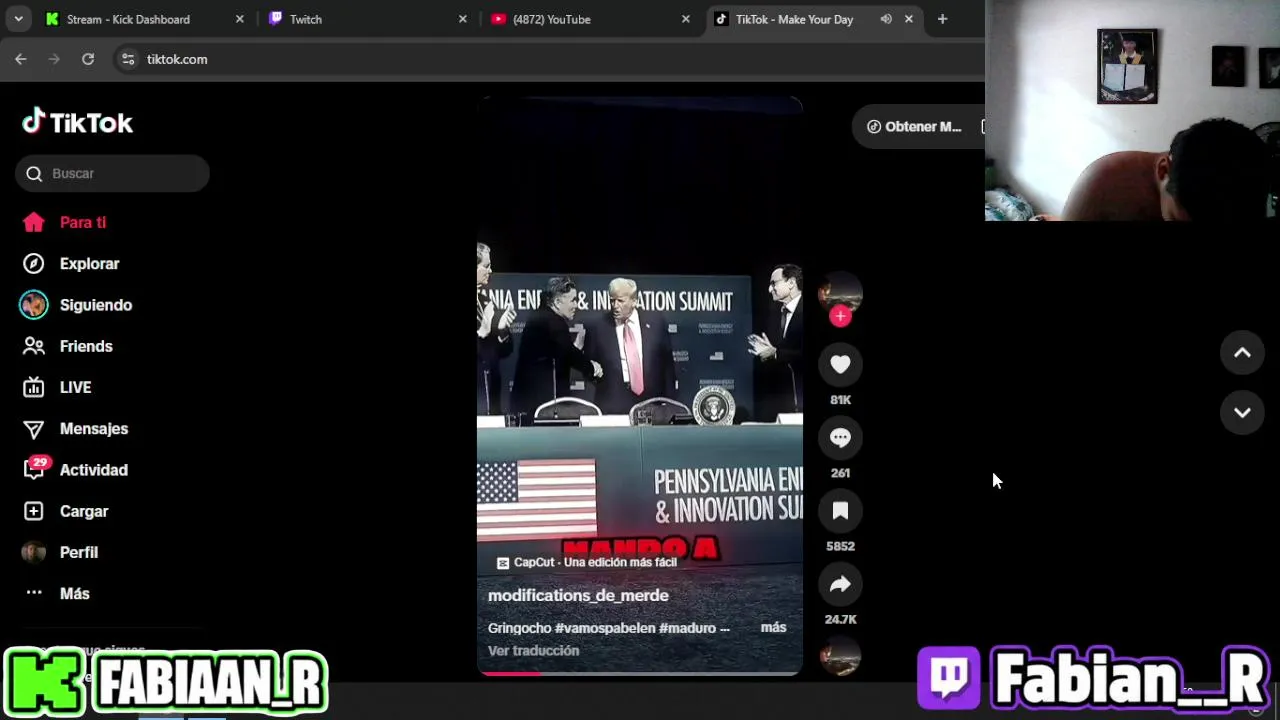Click the video player area
The height and width of the screenshot is (720, 1280).
pyautogui.click(x=640, y=386)
